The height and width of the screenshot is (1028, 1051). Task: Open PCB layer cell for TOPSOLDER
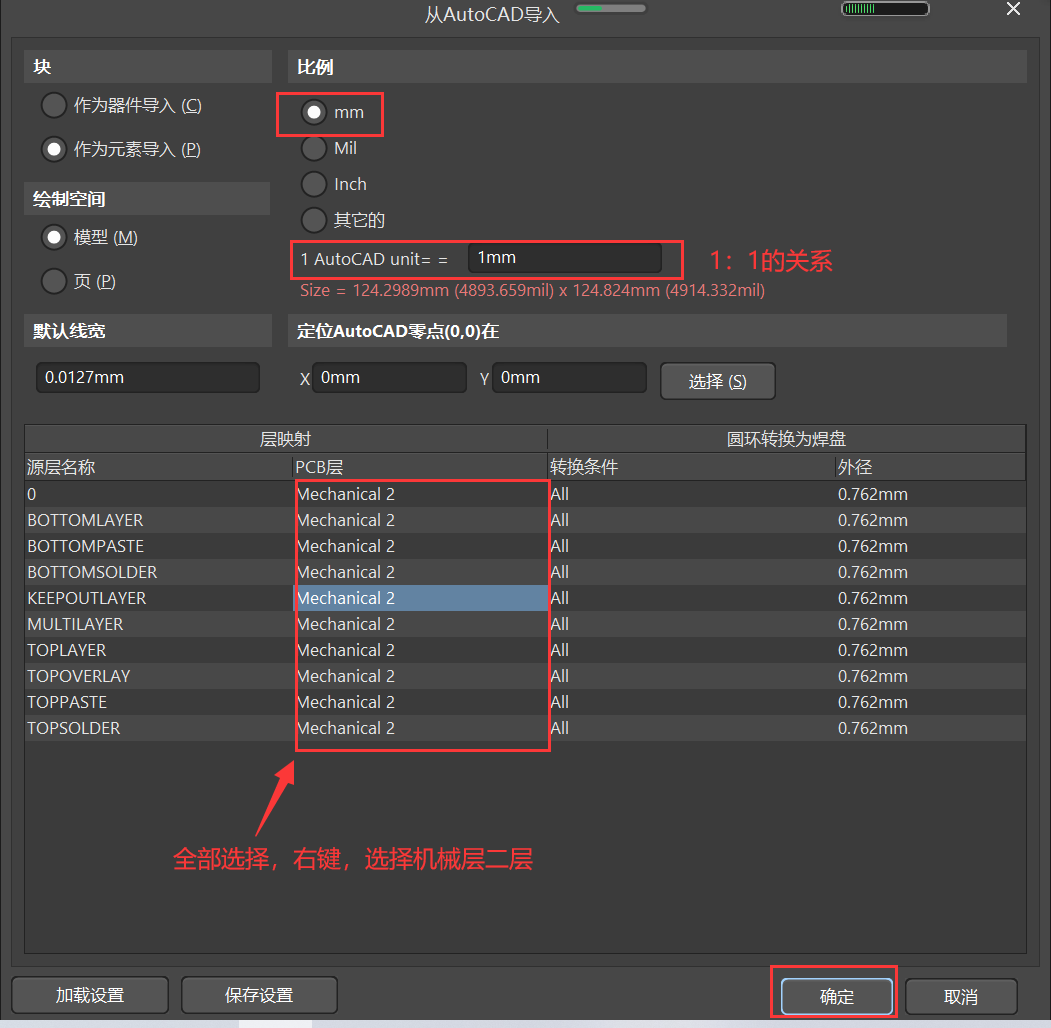coord(420,728)
